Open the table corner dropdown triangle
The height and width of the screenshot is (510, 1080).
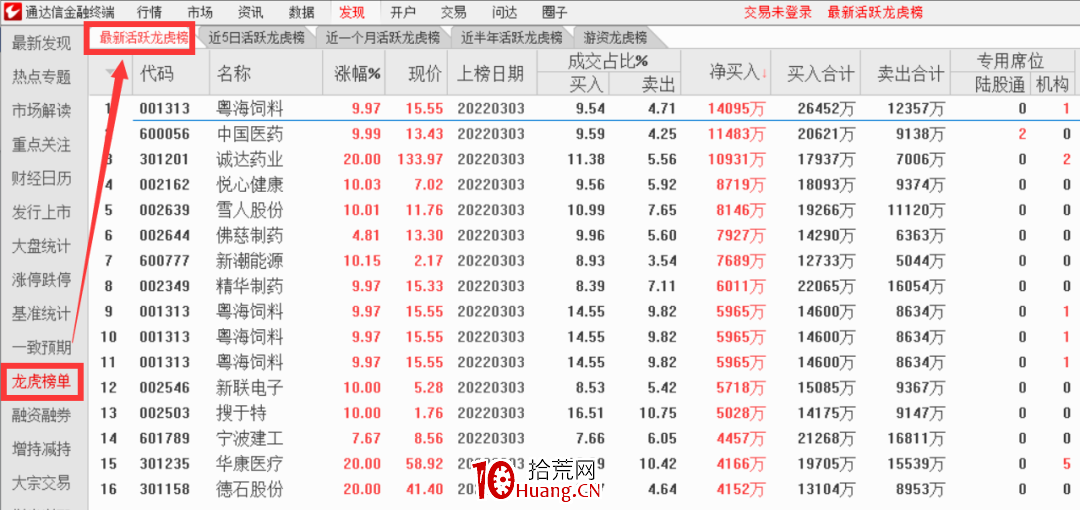(110, 73)
